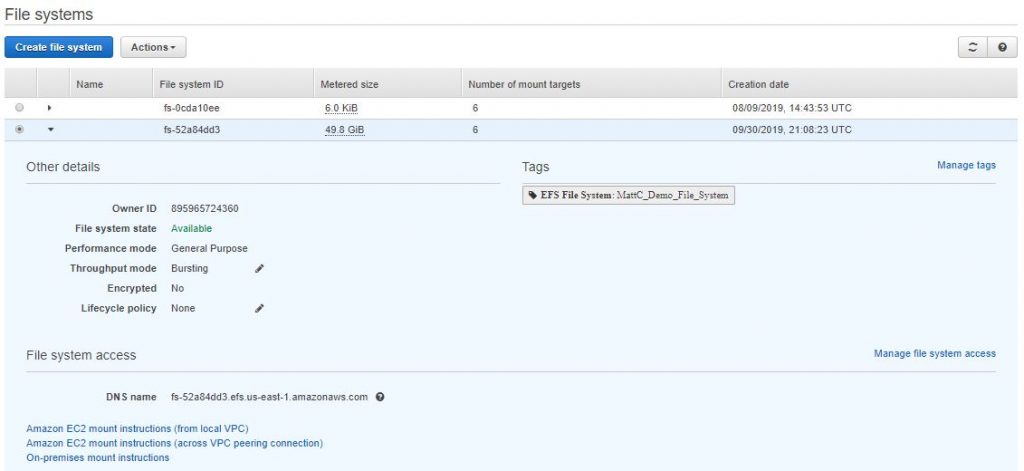Image resolution: width=1024 pixels, height=471 pixels.
Task: Click Owner ID value 895965724360
Action: click(x=204, y=208)
